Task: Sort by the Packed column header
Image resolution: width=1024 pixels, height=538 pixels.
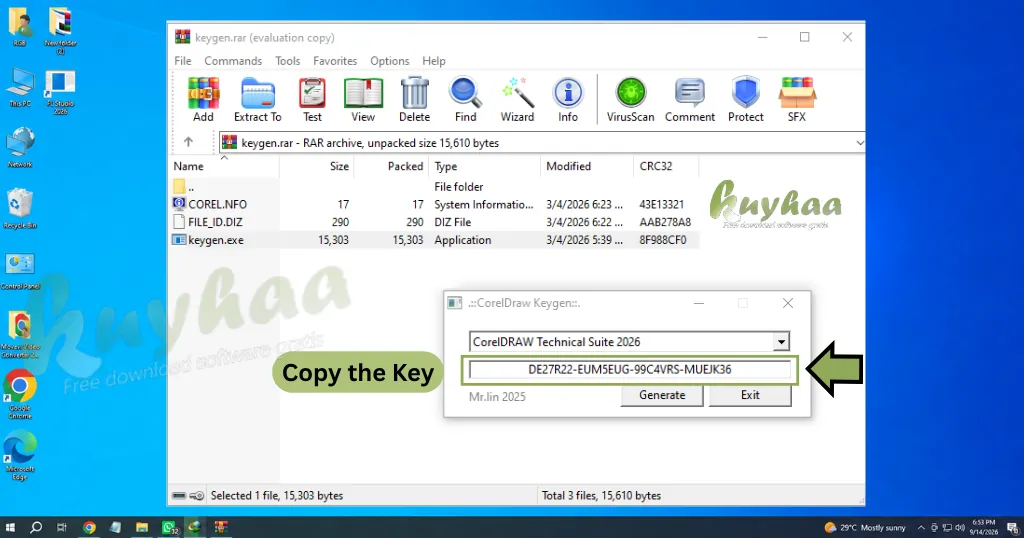Action: [391, 166]
